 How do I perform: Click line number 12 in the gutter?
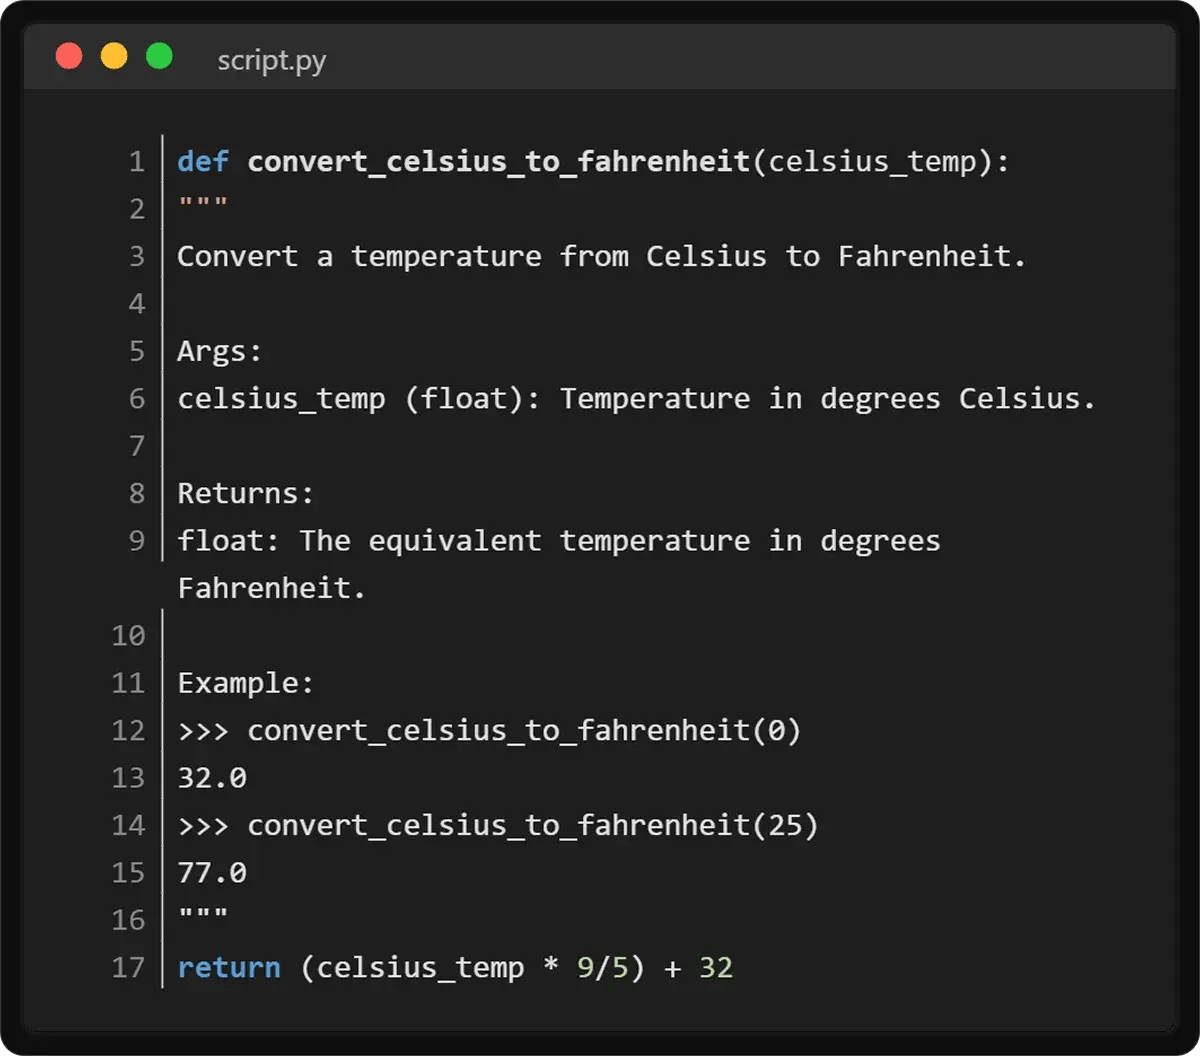tap(129, 731)
